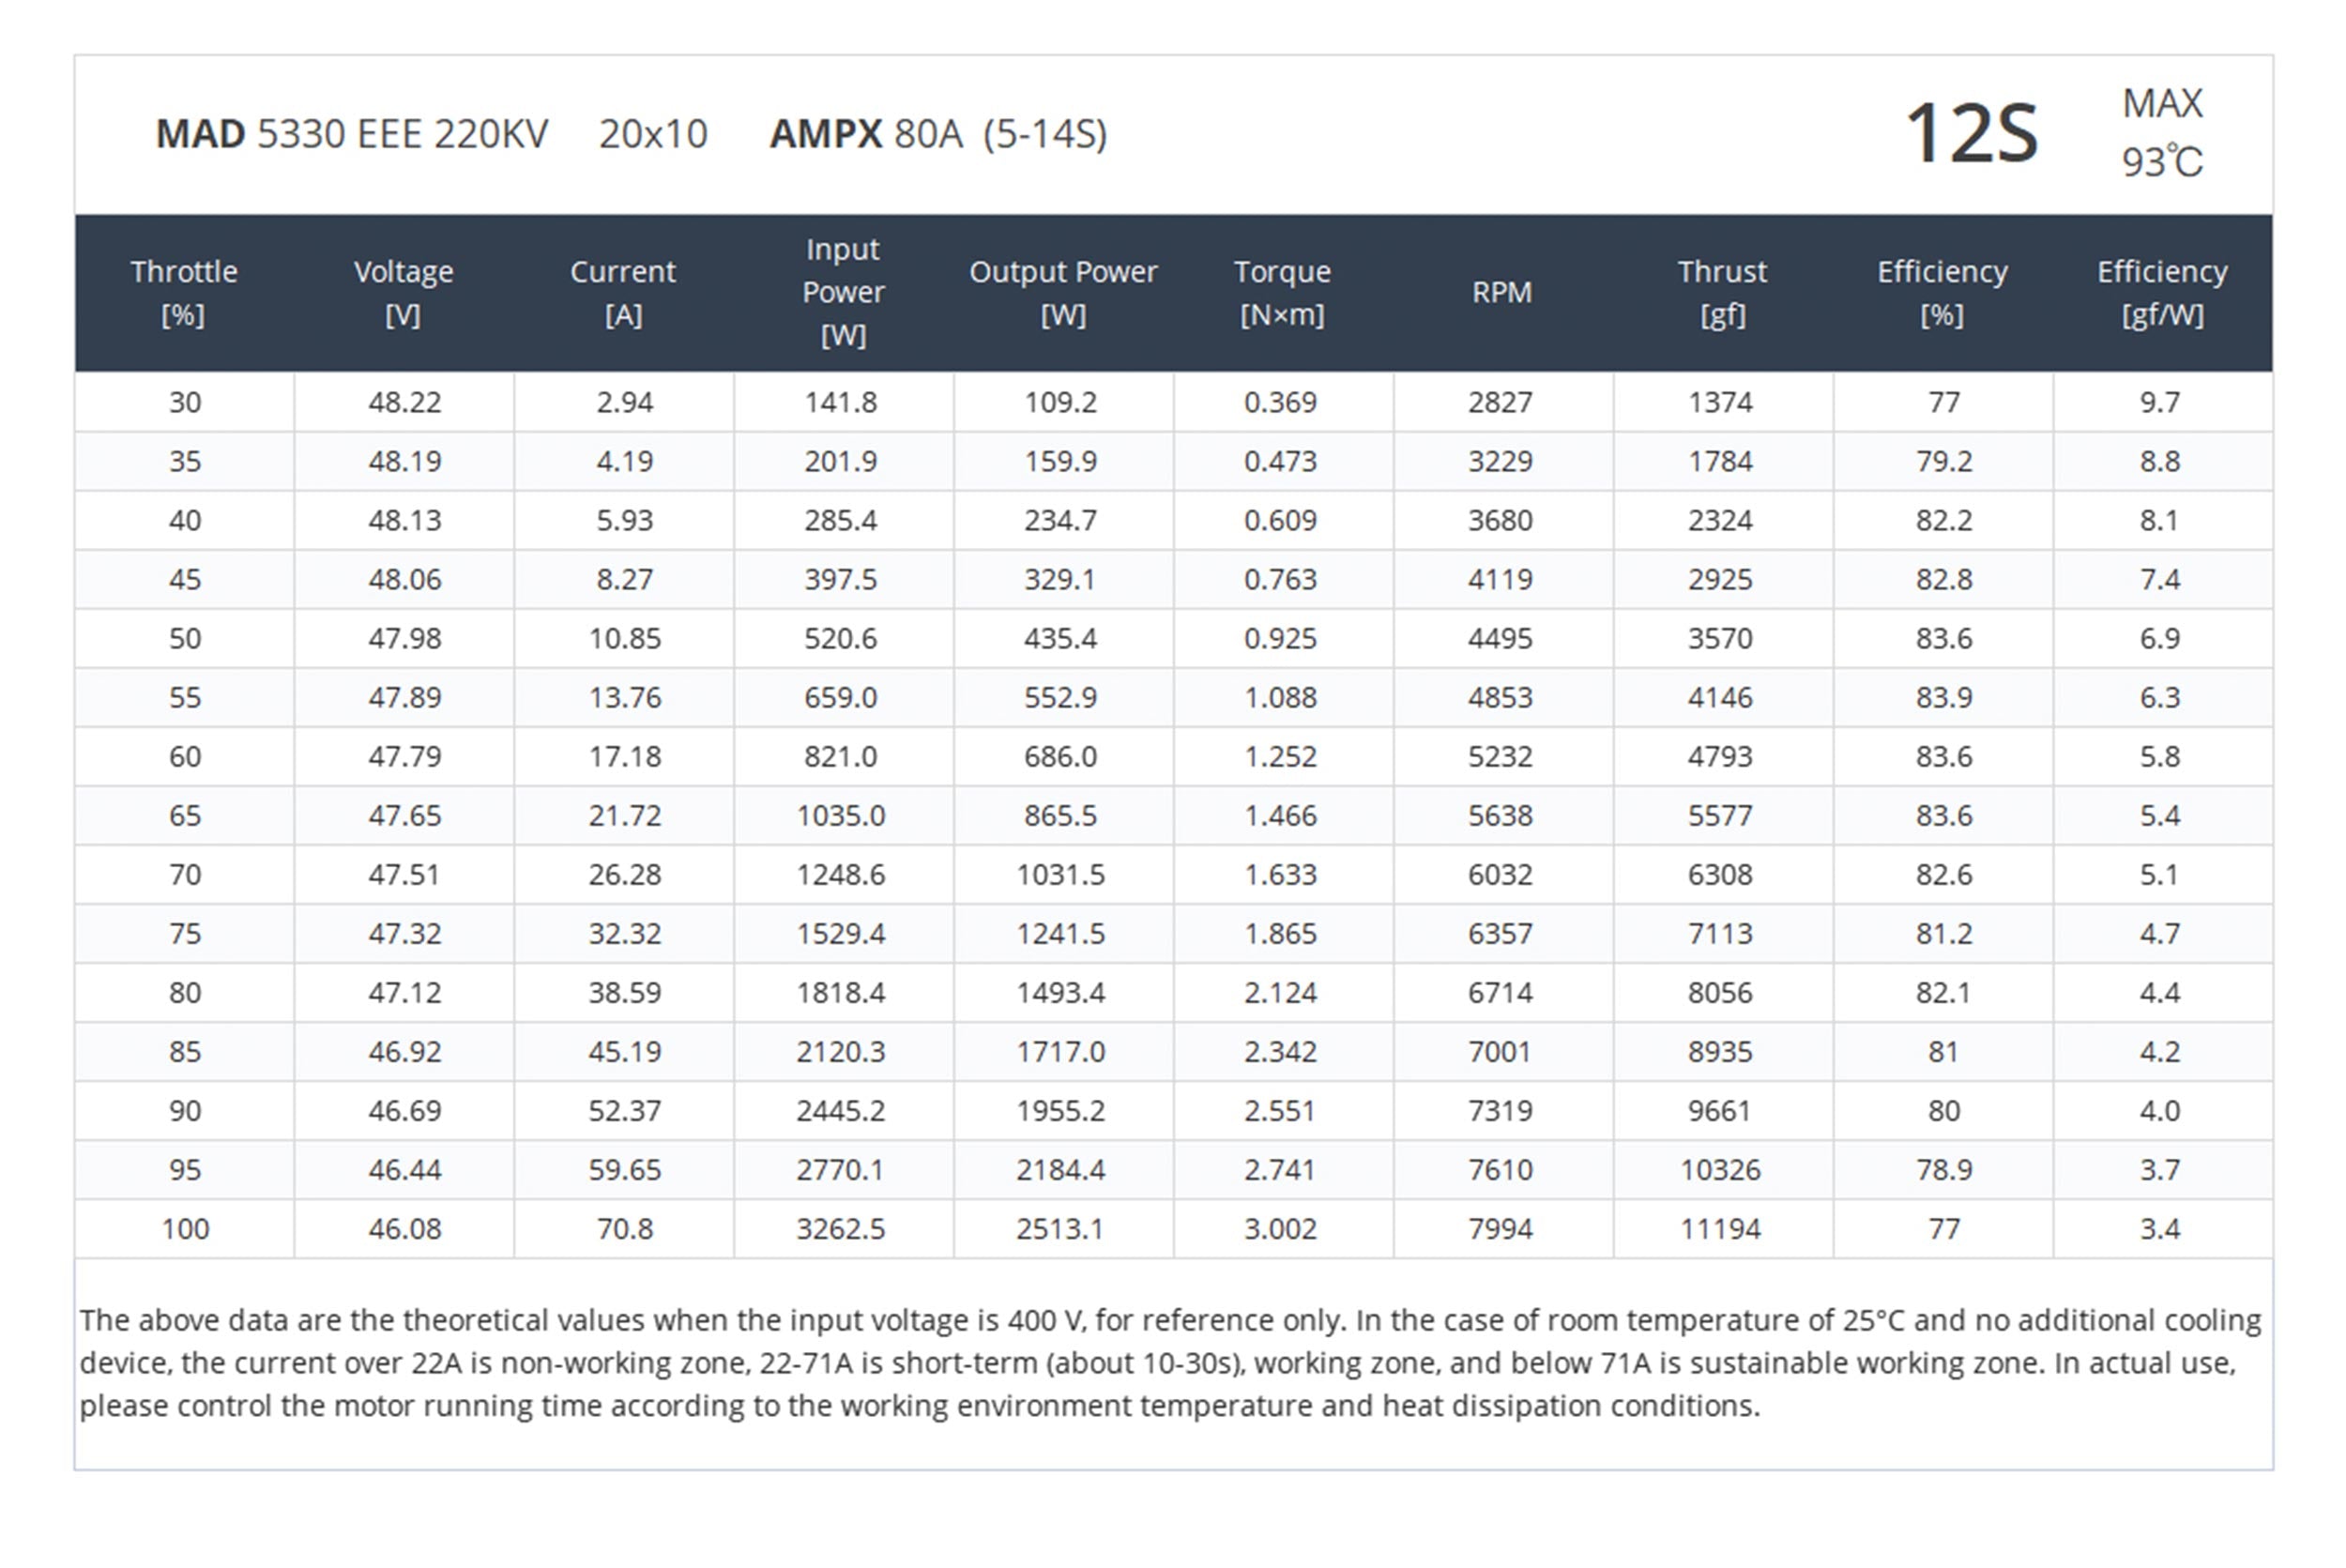Image resolution: width=2346 pixels, height=1568 pixels.
Task: Click the large 12S label
Action: (x=1971, y=133)
